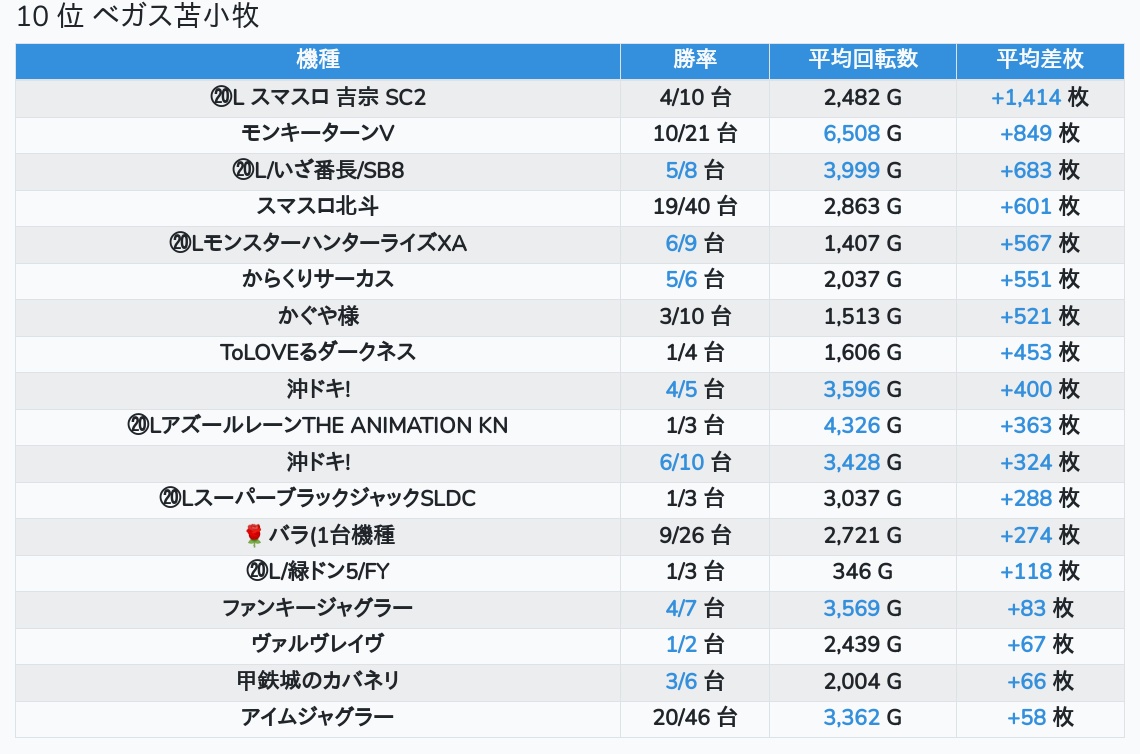Click the +1,414 枚 average difference

click(1040, 97)
